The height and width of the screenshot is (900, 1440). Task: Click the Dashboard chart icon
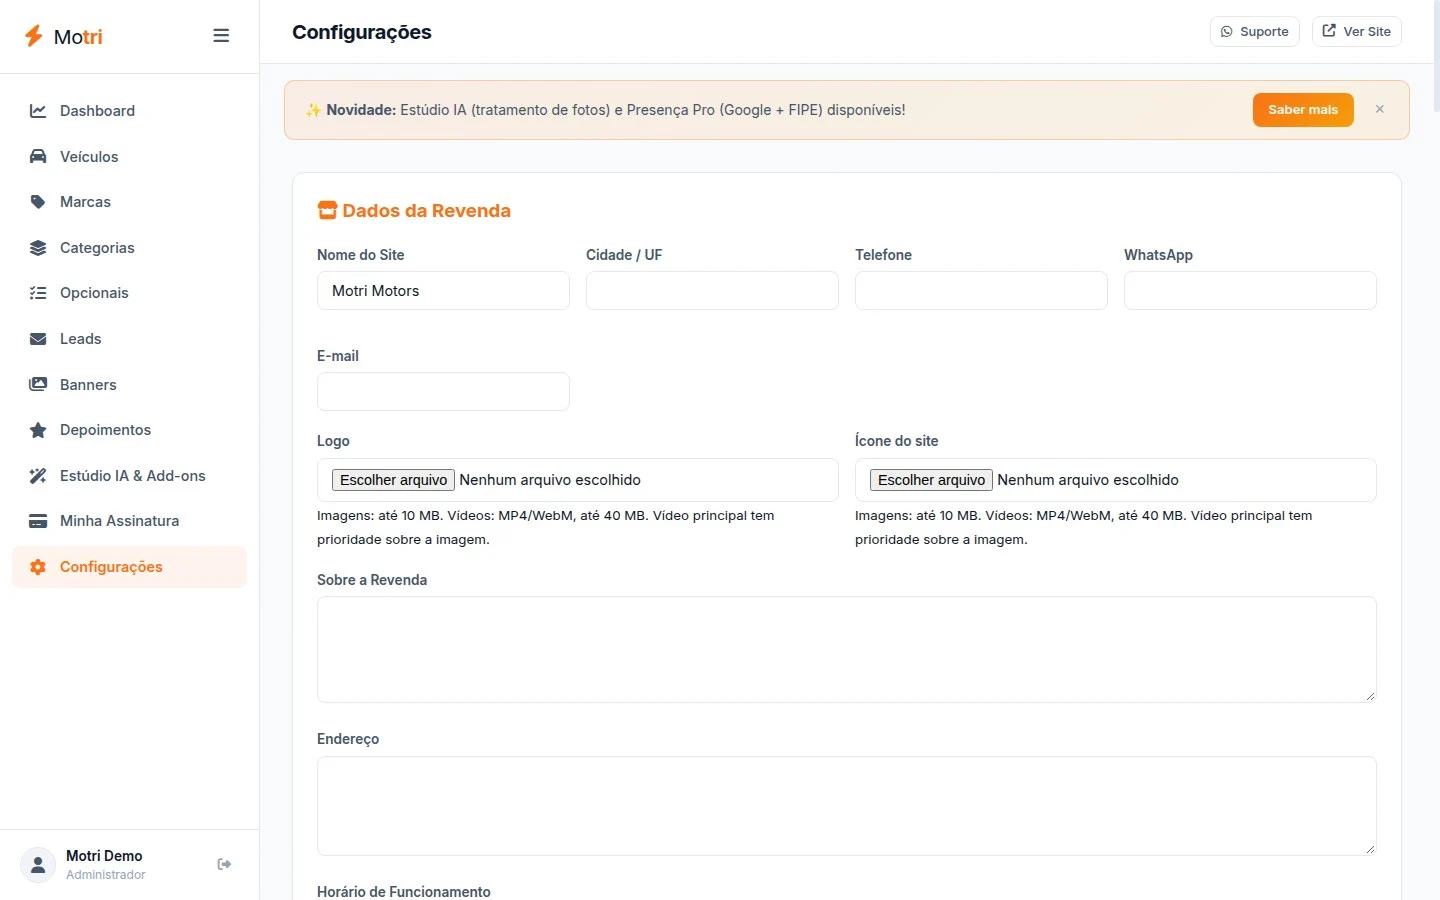pyautogui.click(x=38, y=111)
